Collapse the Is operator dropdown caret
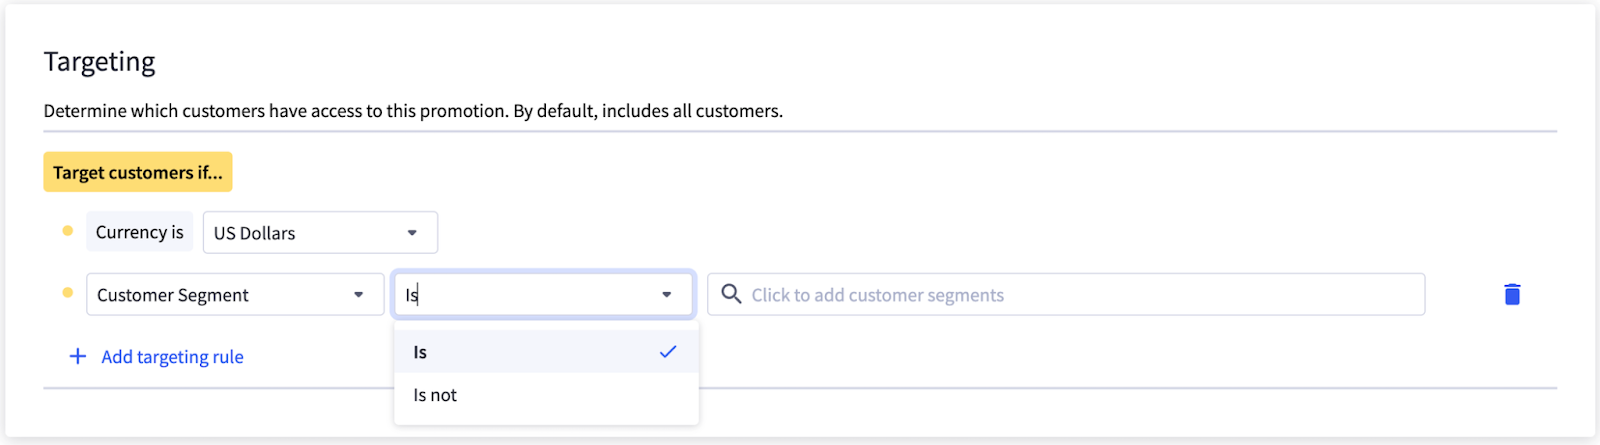1600x445 pixels. [667, 295]
